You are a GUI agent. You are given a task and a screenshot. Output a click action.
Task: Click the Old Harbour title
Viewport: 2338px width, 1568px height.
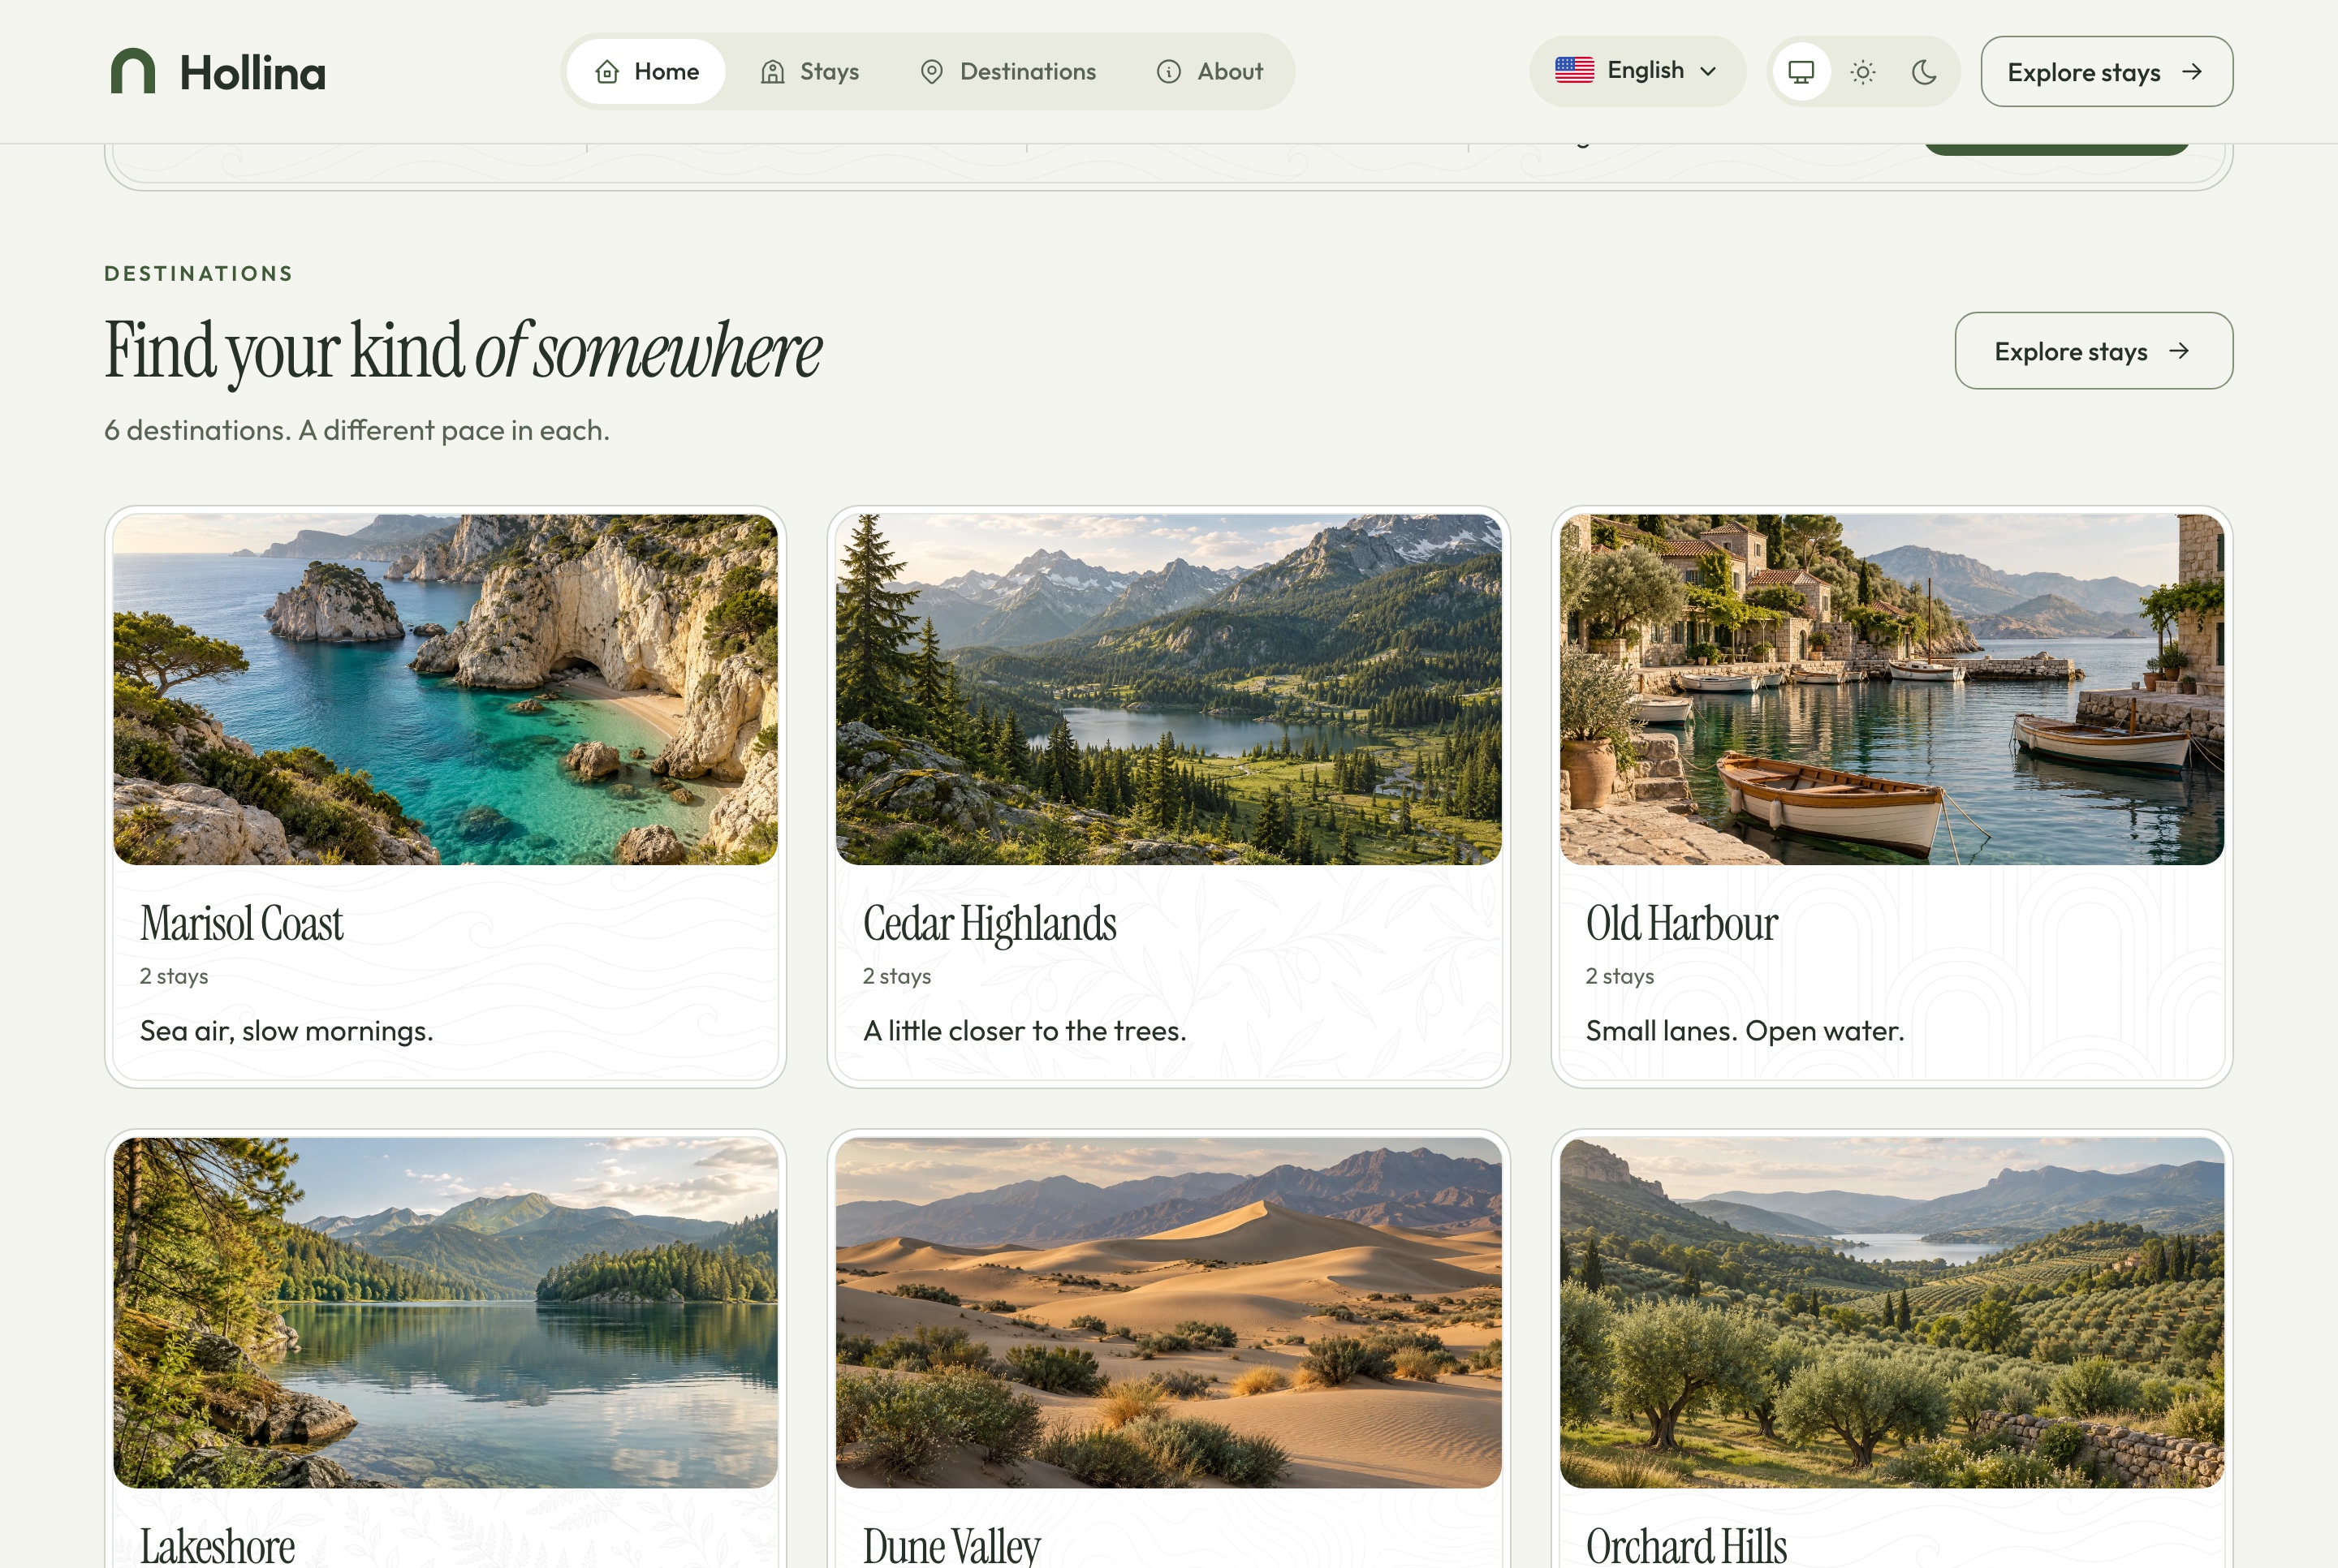1681,923
